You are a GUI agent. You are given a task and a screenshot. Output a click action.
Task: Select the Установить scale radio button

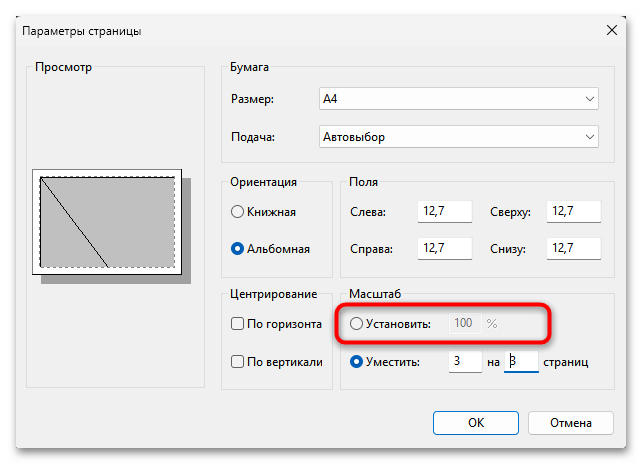pyautogui.click(x=357, y=324)
